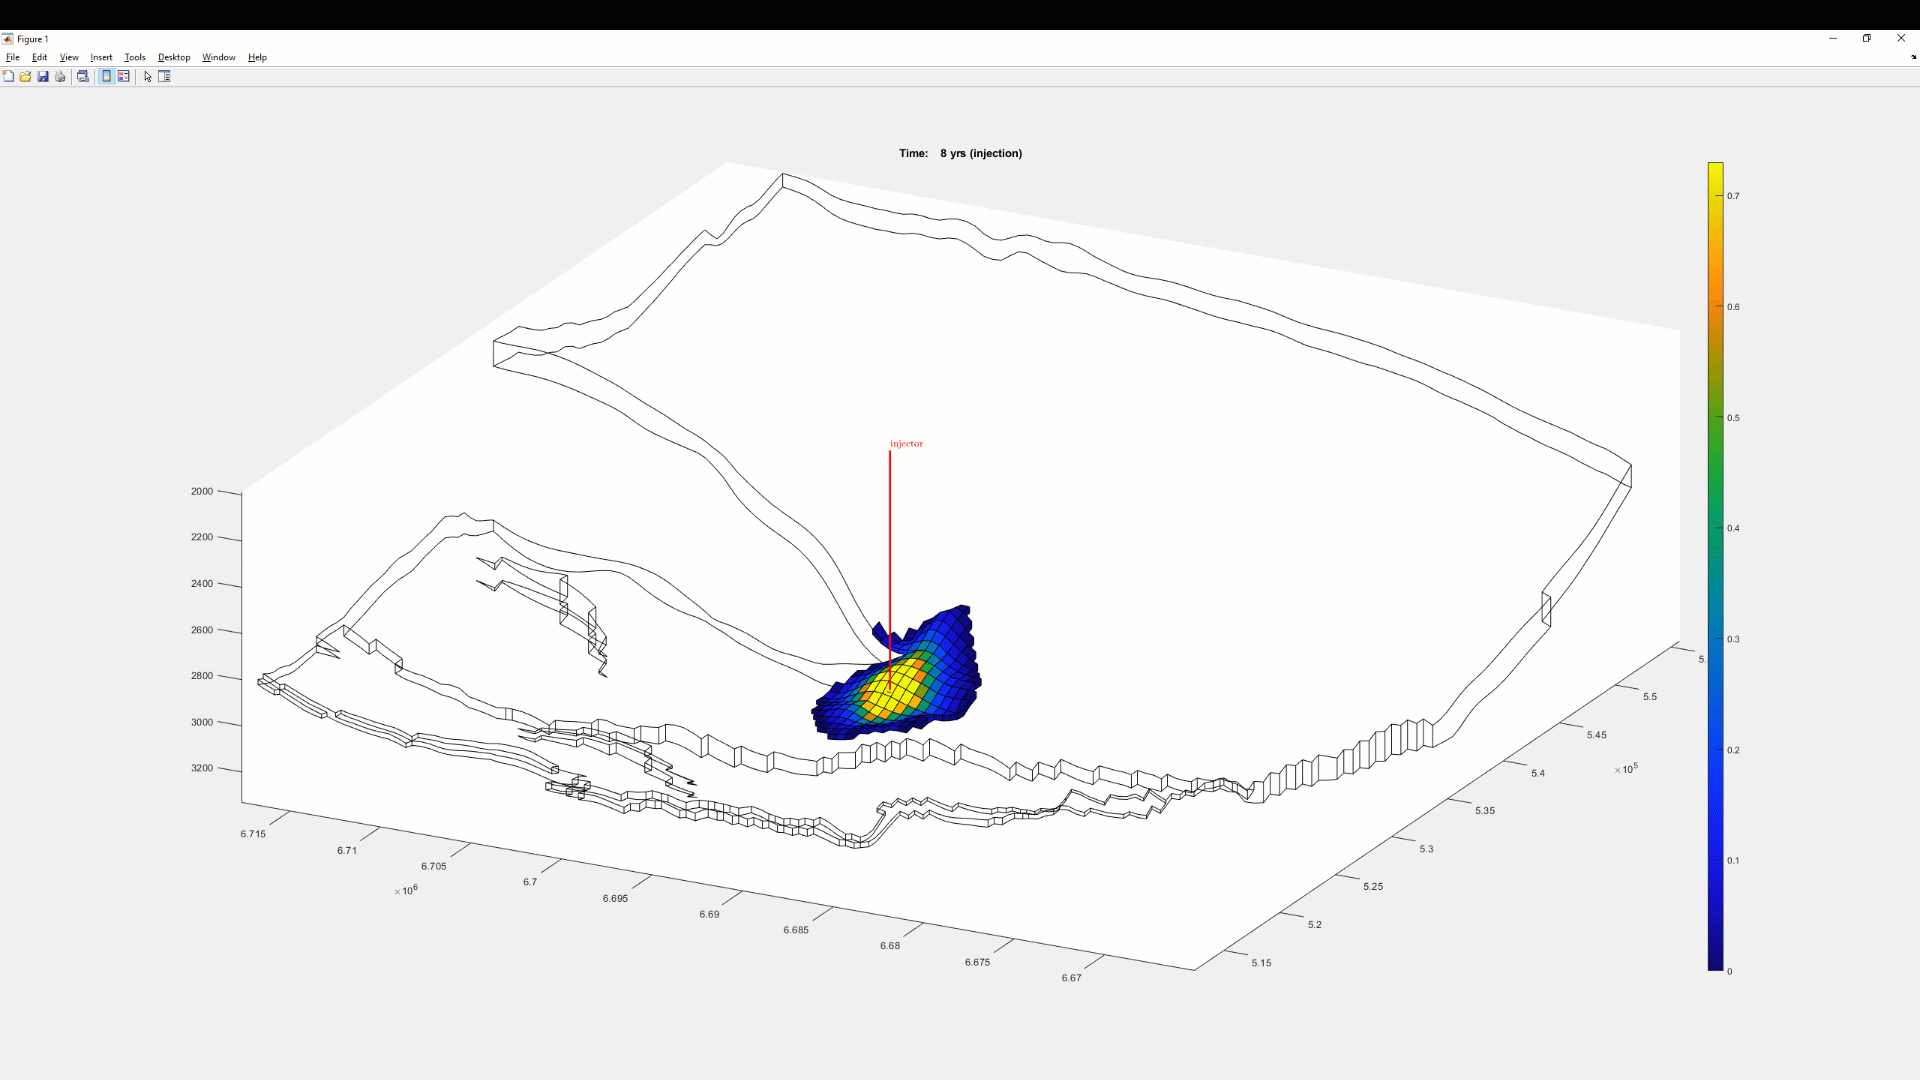Expand the Edit menu
1920x1080 pixels.
pos(40,57)
